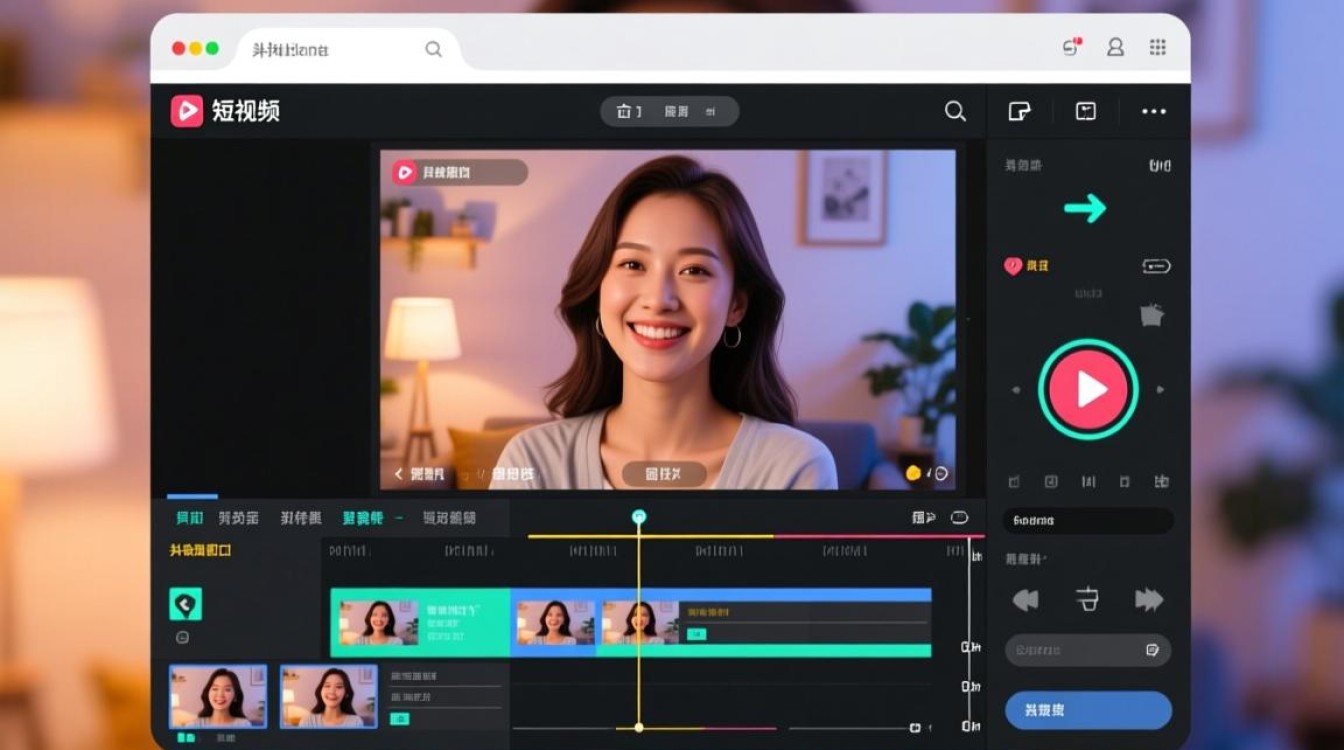Toggle the small pill icon above the timeline's right end

coord(959,517)
